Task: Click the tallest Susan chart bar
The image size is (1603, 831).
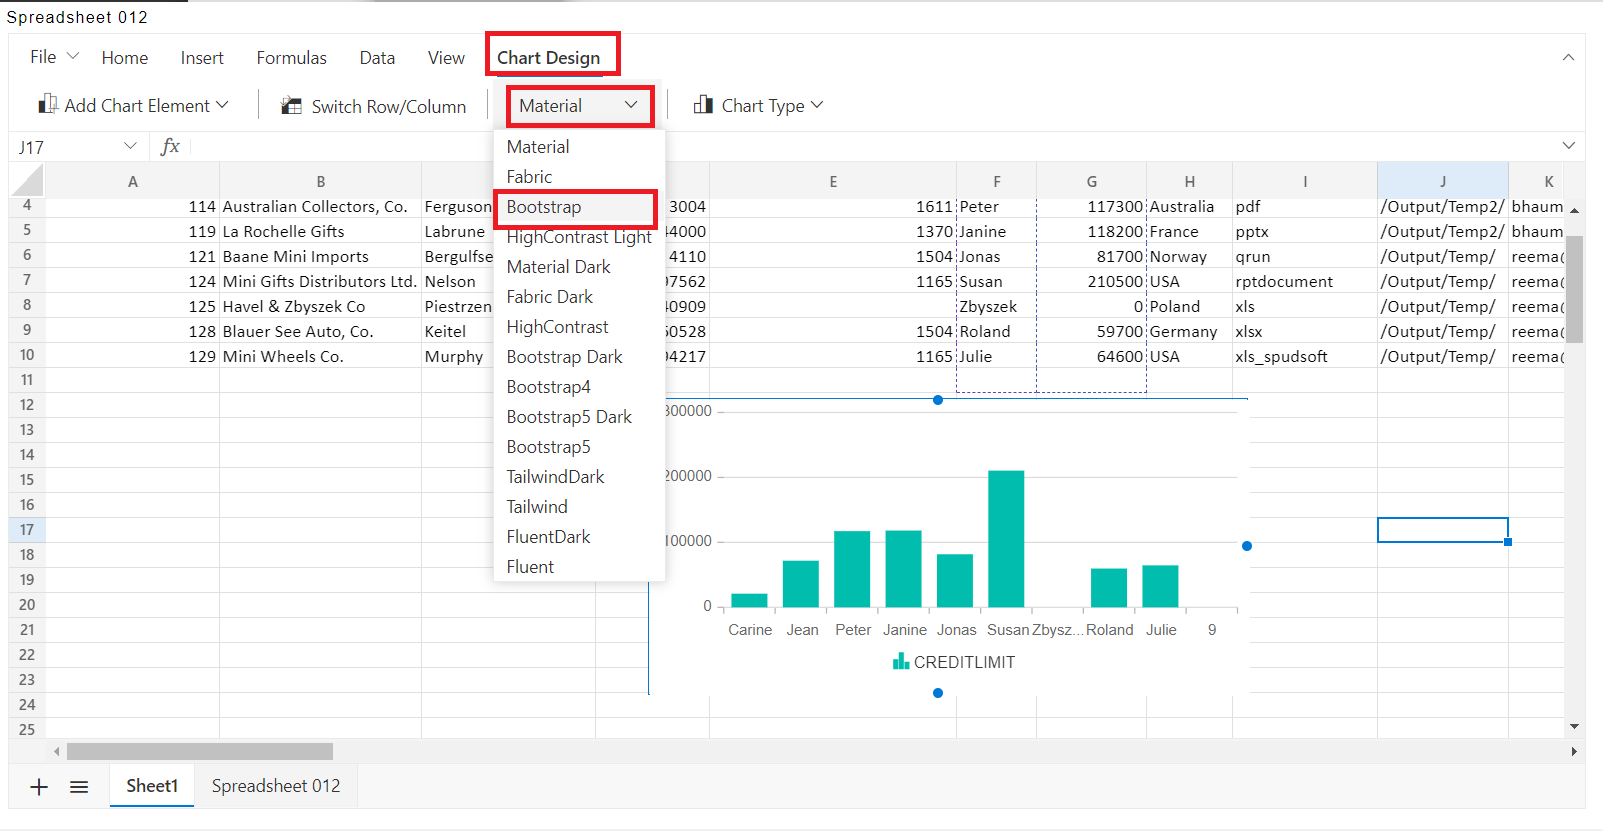Action: pyautogui.click(x=1006, y=538)
